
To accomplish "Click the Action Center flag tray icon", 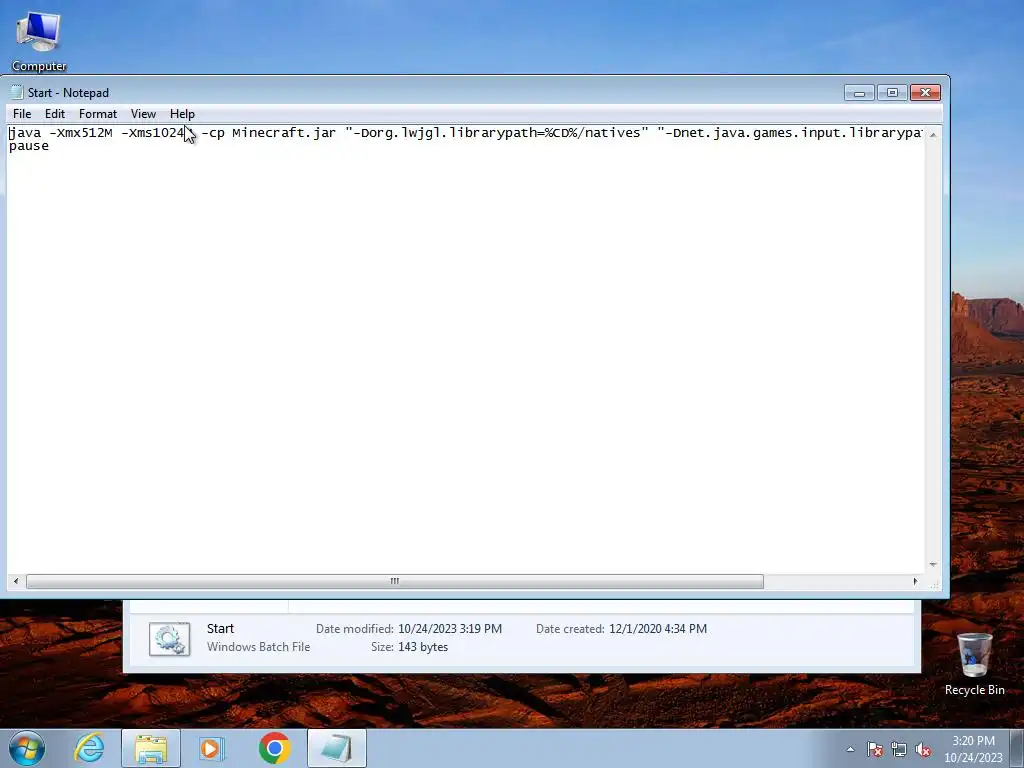I will [x=875, y=749].
